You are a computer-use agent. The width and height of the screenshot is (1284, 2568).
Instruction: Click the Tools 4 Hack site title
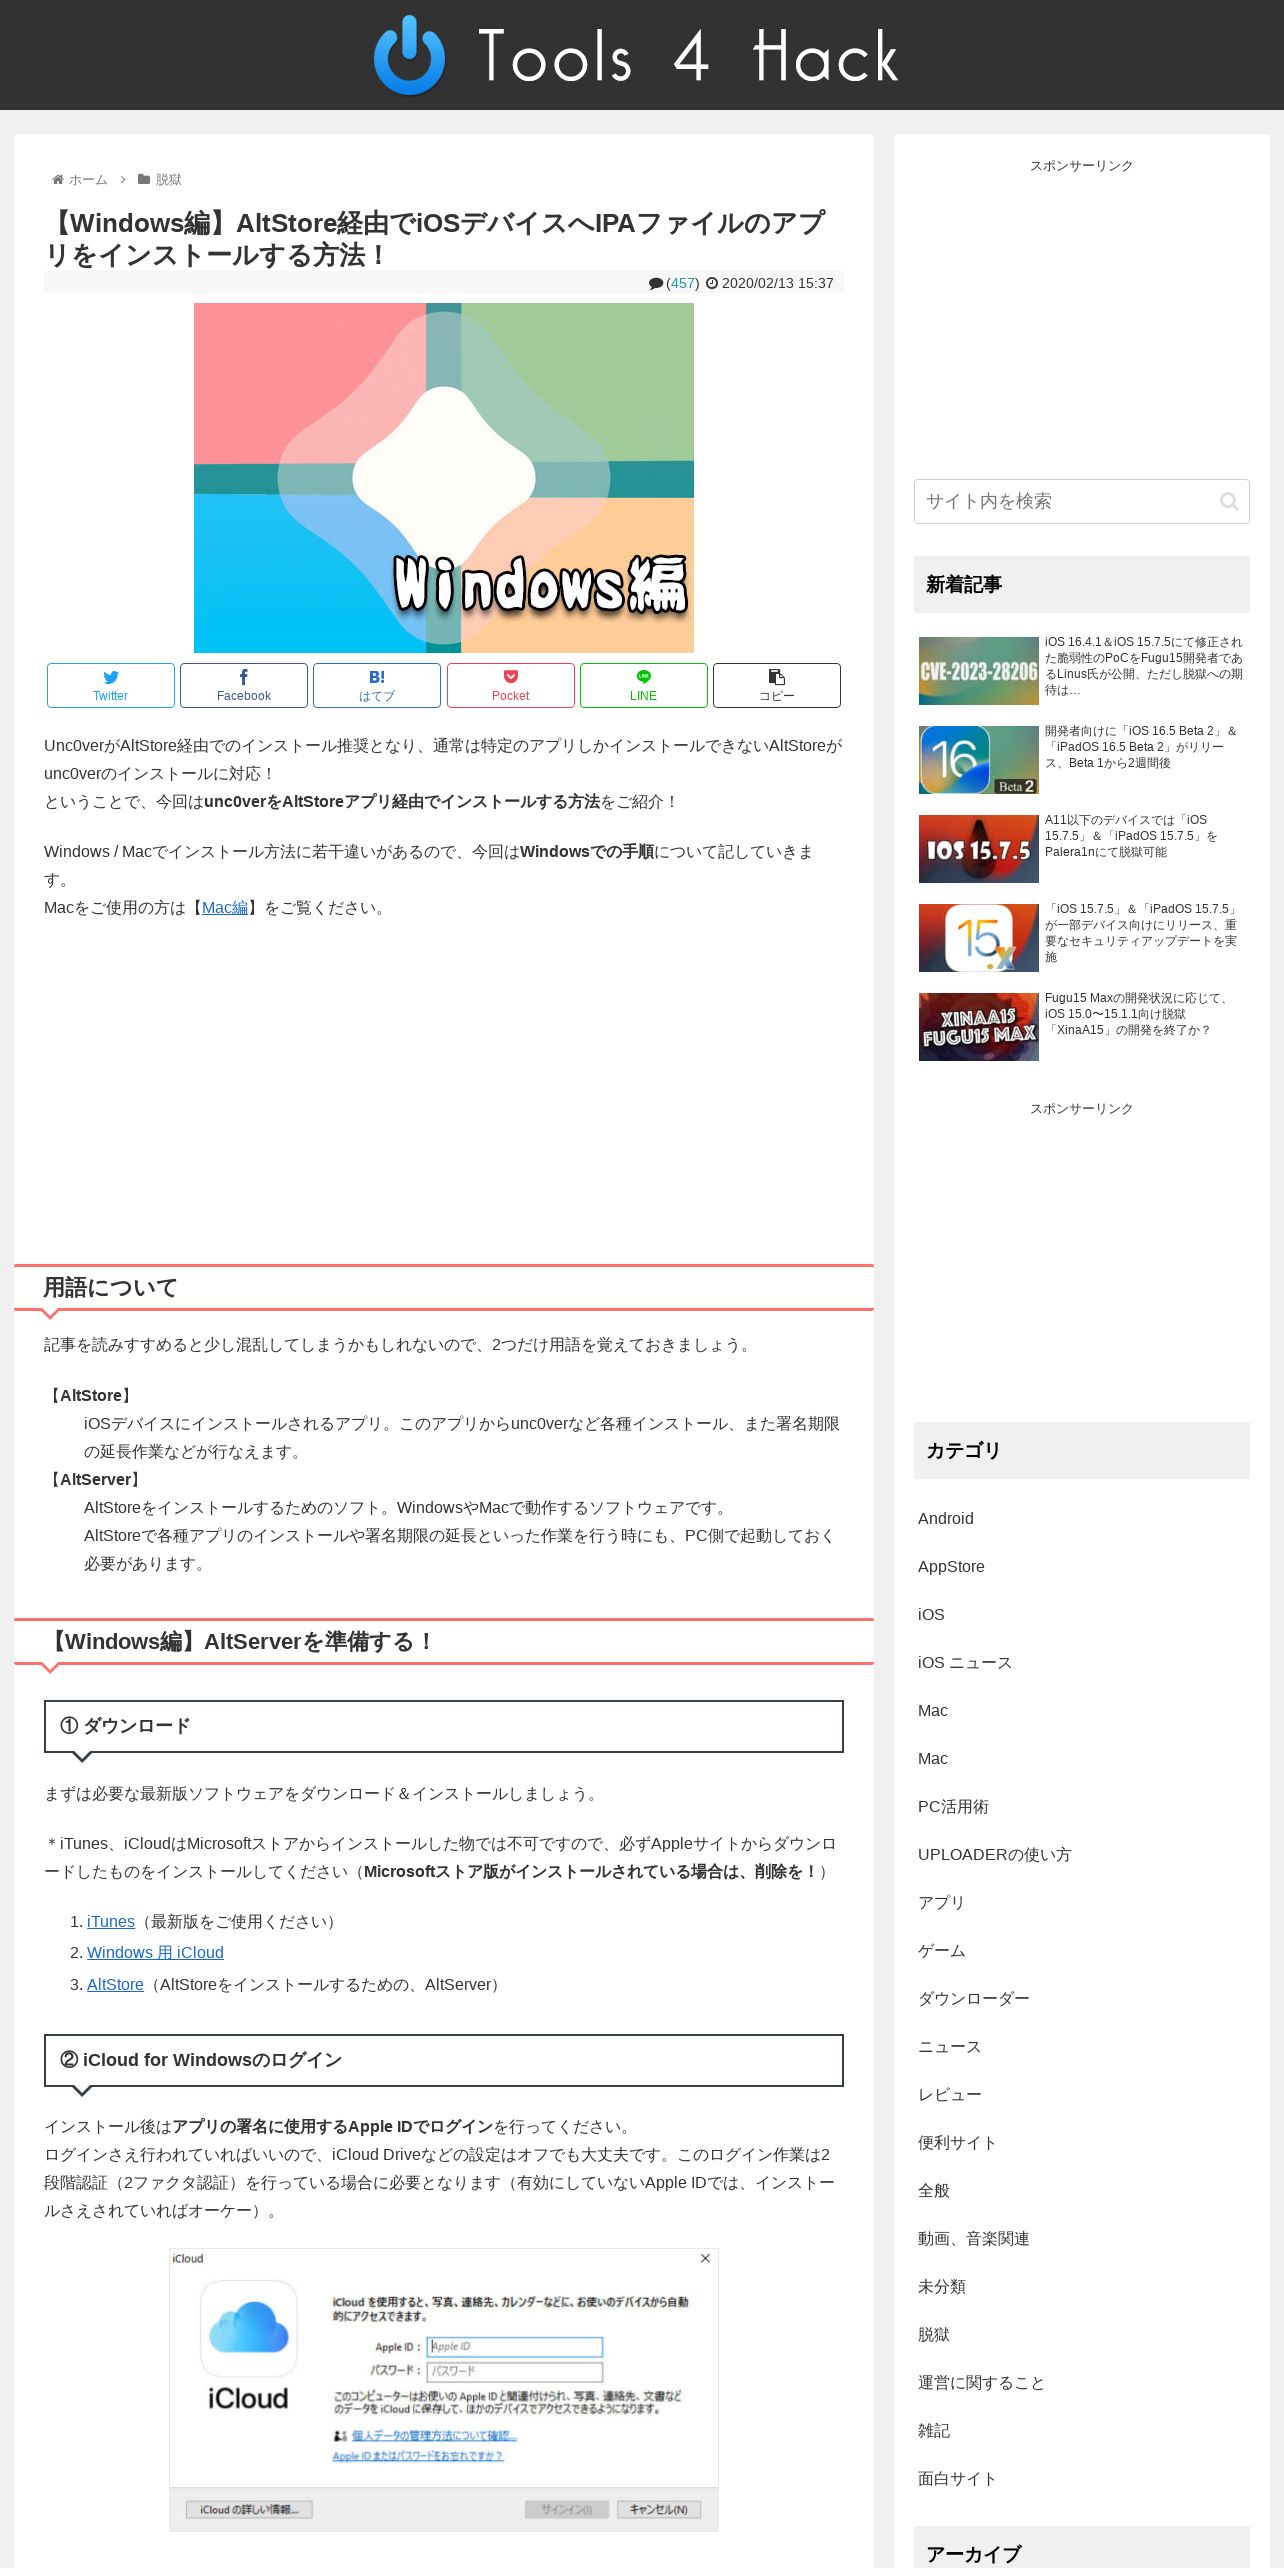688,56
